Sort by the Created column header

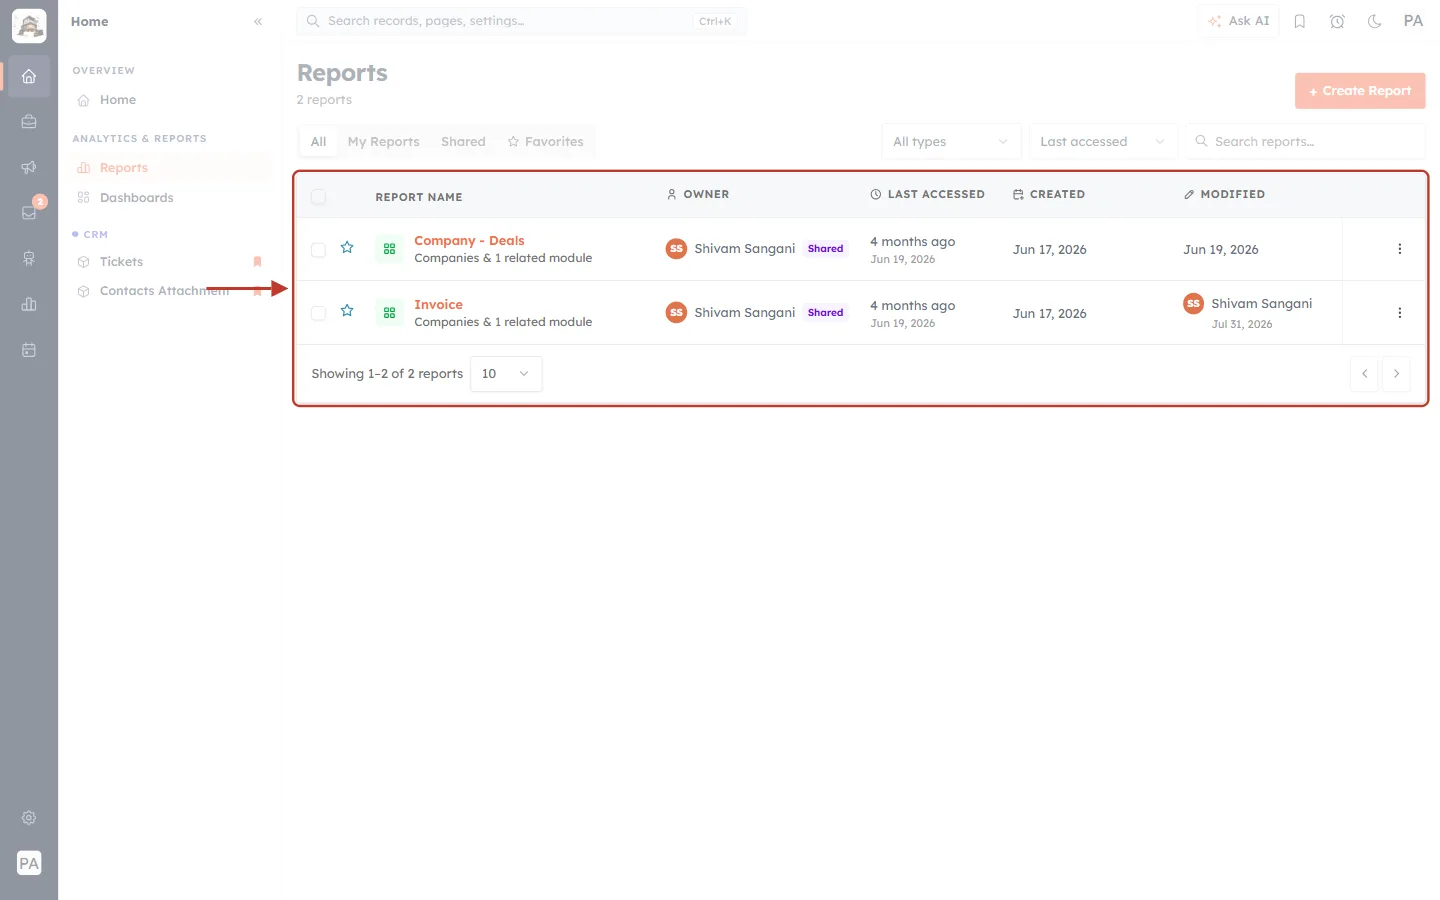tap(1048, 194)
